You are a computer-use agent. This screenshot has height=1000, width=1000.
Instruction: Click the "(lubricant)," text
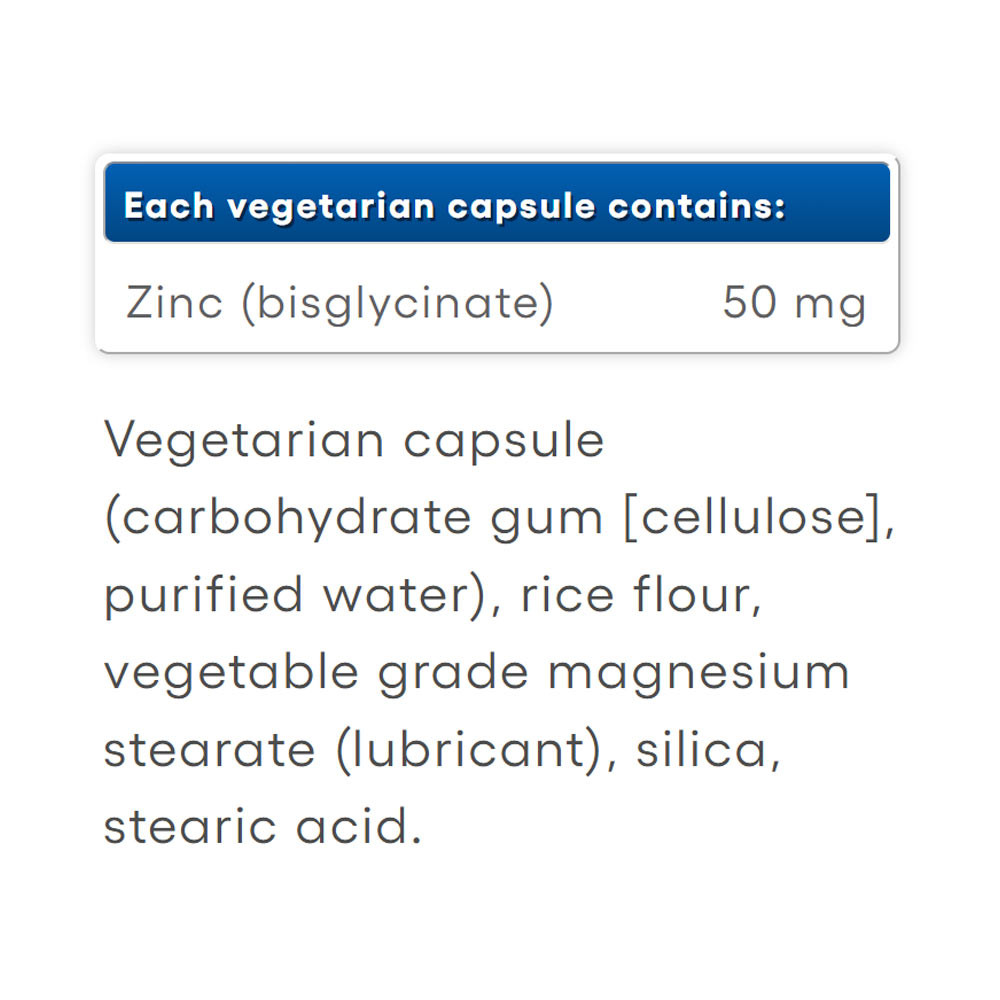pyautogui.click(x=478, y=750)
